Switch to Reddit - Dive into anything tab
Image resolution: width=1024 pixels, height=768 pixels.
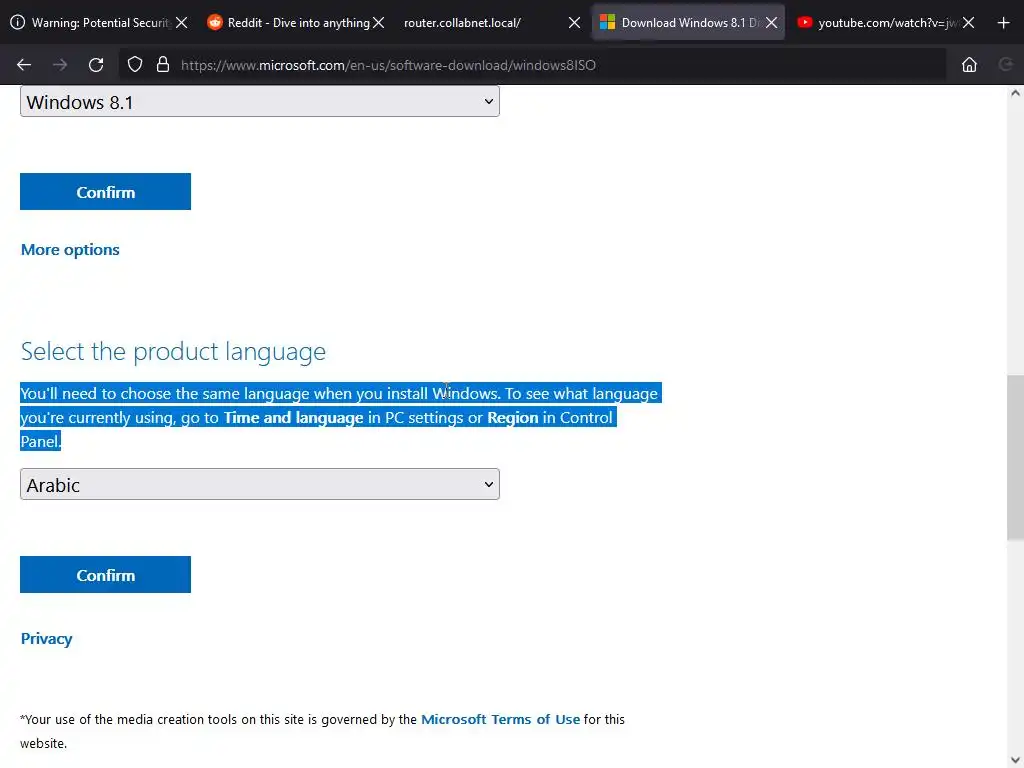click(298, 23)
